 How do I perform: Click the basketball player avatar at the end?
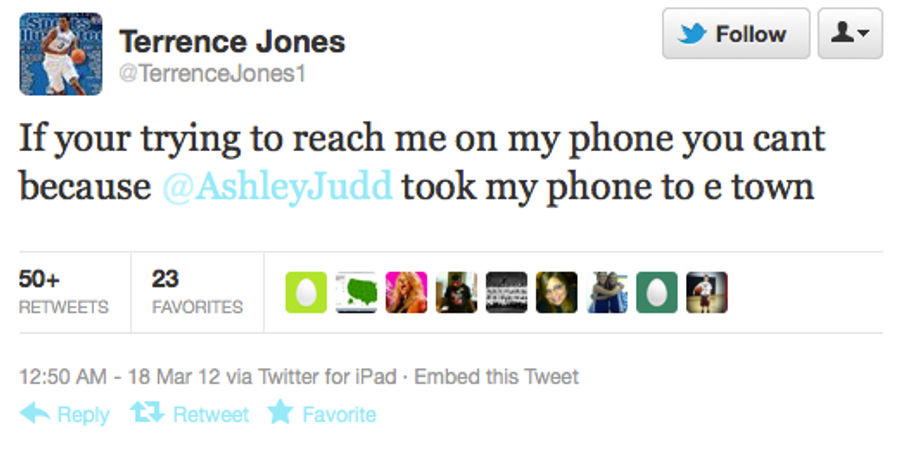click(x=707, y=292)
